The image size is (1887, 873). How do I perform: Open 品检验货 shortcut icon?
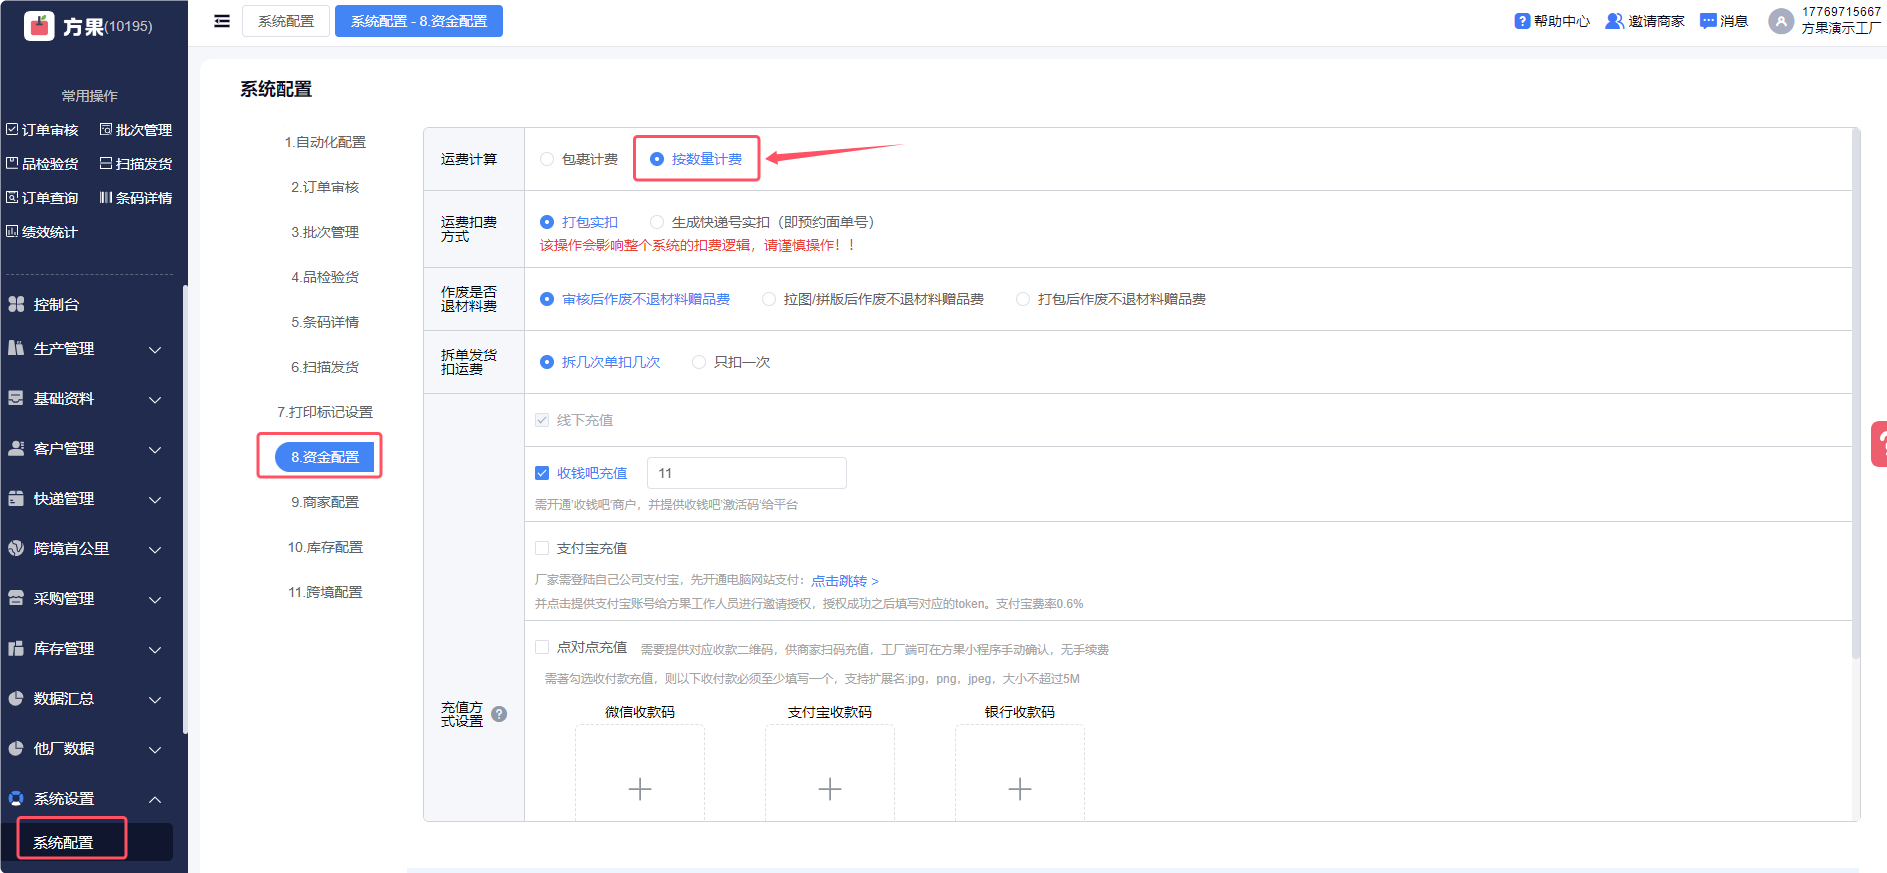[12, 164]
